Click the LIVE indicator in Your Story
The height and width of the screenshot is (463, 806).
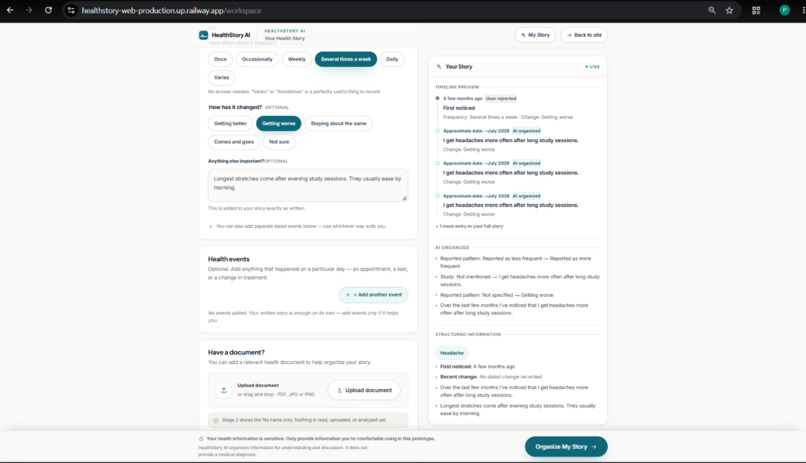tap(592, 67)
